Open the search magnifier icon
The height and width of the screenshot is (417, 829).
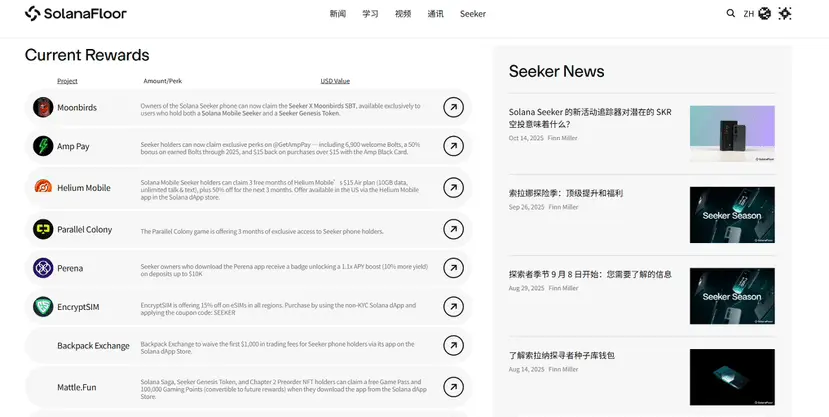731,13
